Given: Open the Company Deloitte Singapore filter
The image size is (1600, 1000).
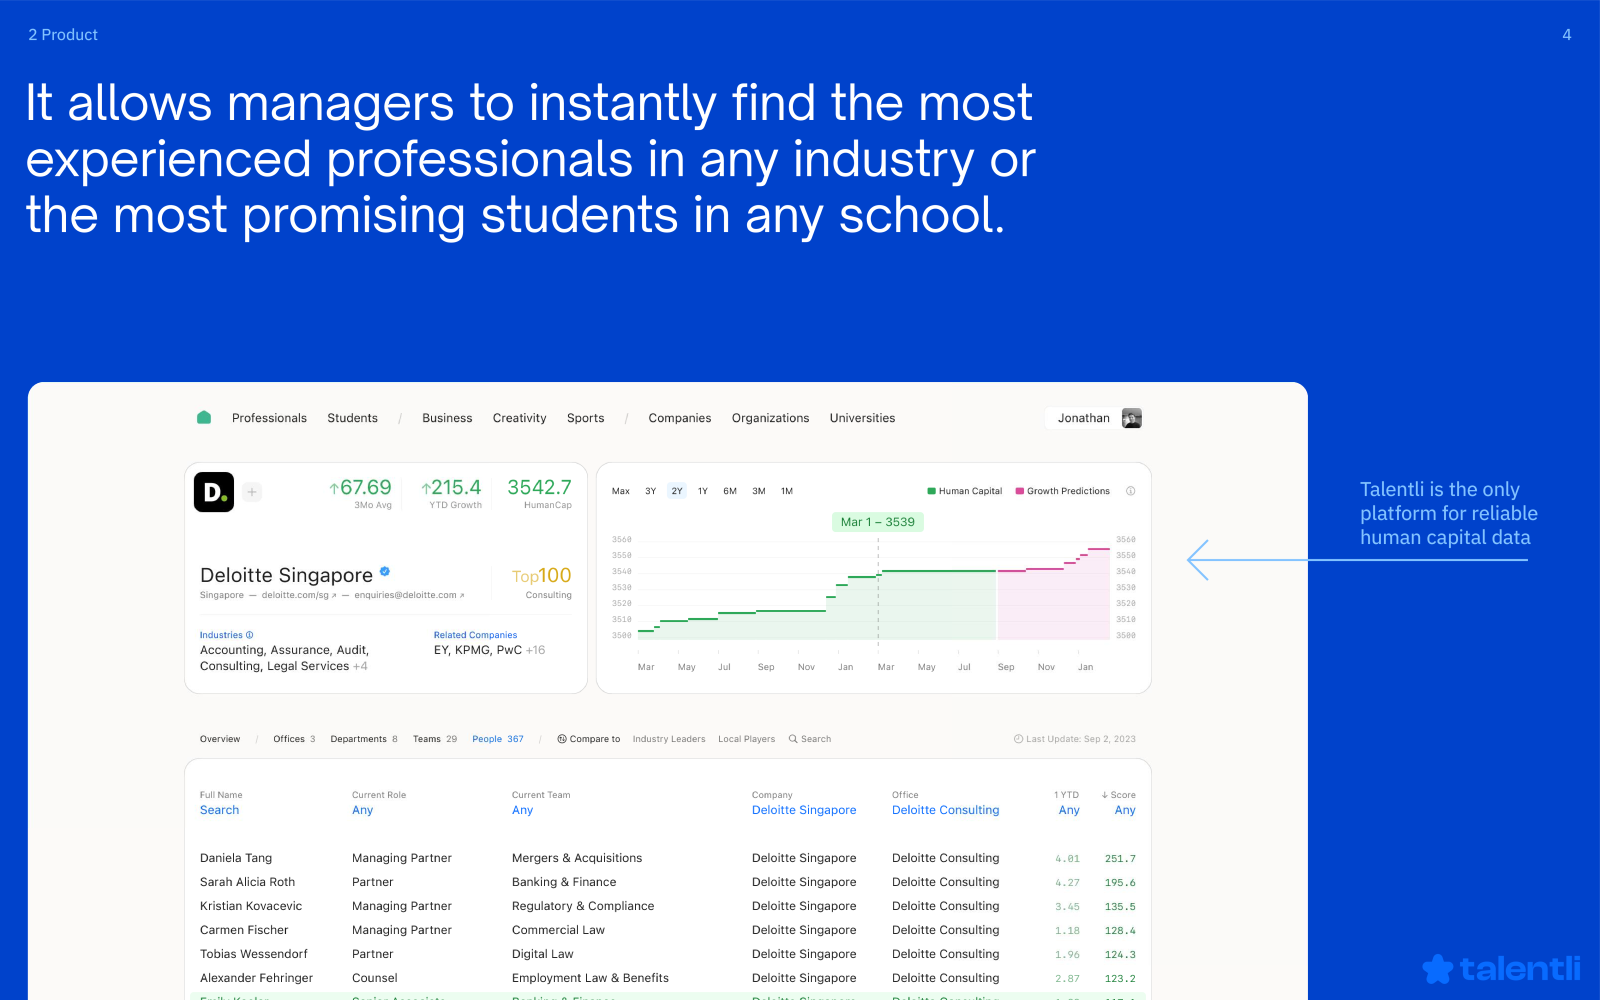Looking at the screenshot, I should click(x=804, y=810).
